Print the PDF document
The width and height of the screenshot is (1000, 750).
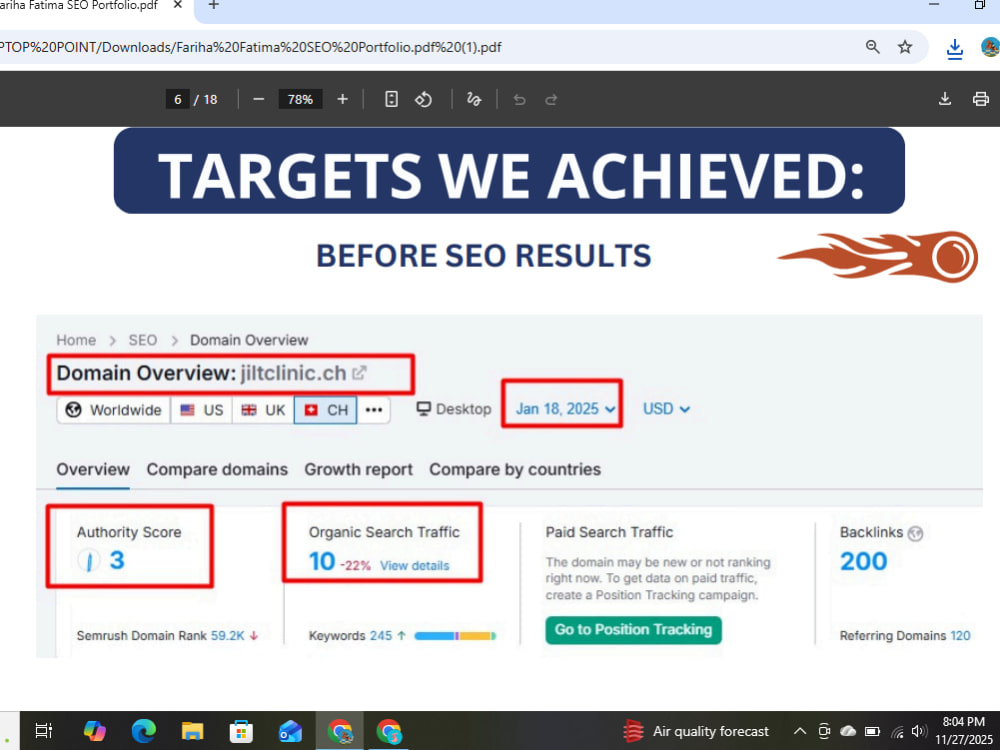pyautogui.click(x=981, y=99)
